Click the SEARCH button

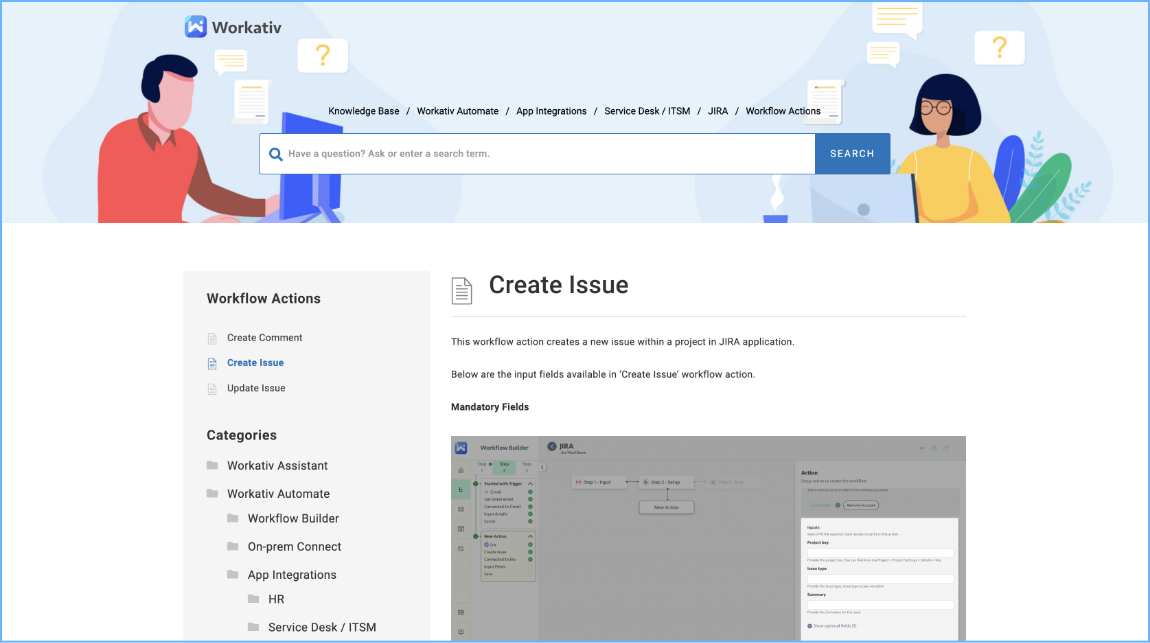point(852,154)
